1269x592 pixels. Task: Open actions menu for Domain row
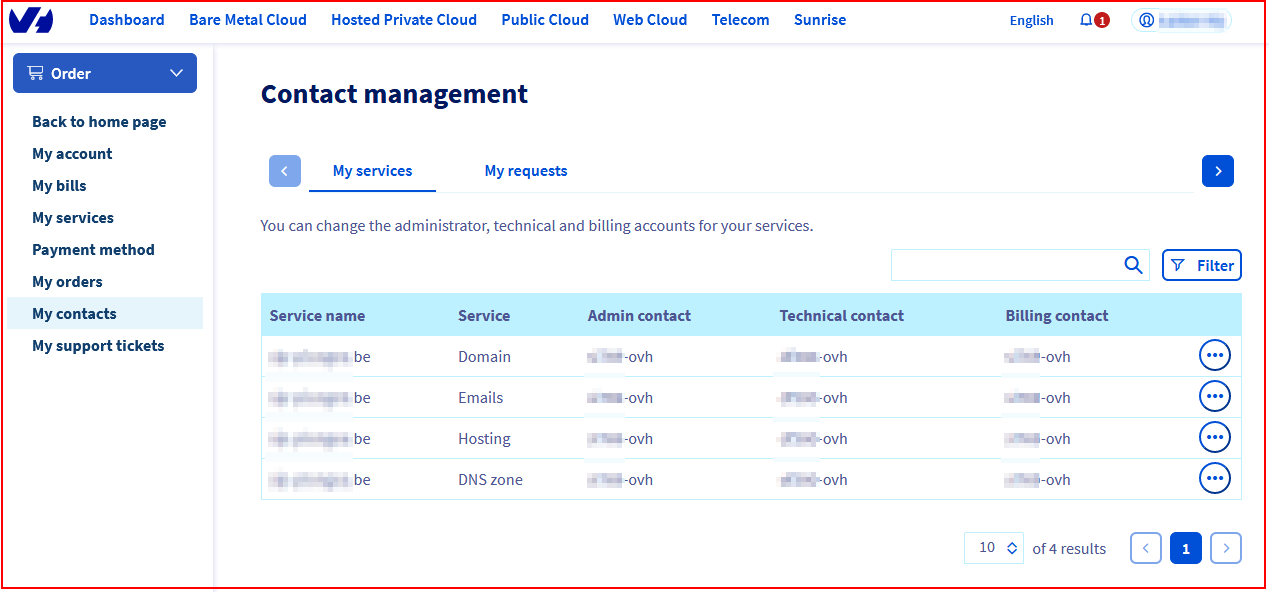[1214, 356]
